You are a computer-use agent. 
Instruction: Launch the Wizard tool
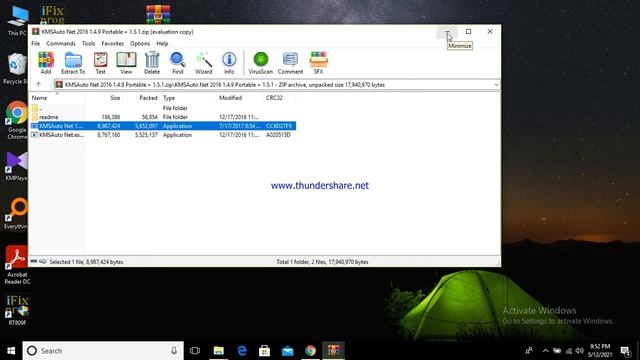click(203, 63)
